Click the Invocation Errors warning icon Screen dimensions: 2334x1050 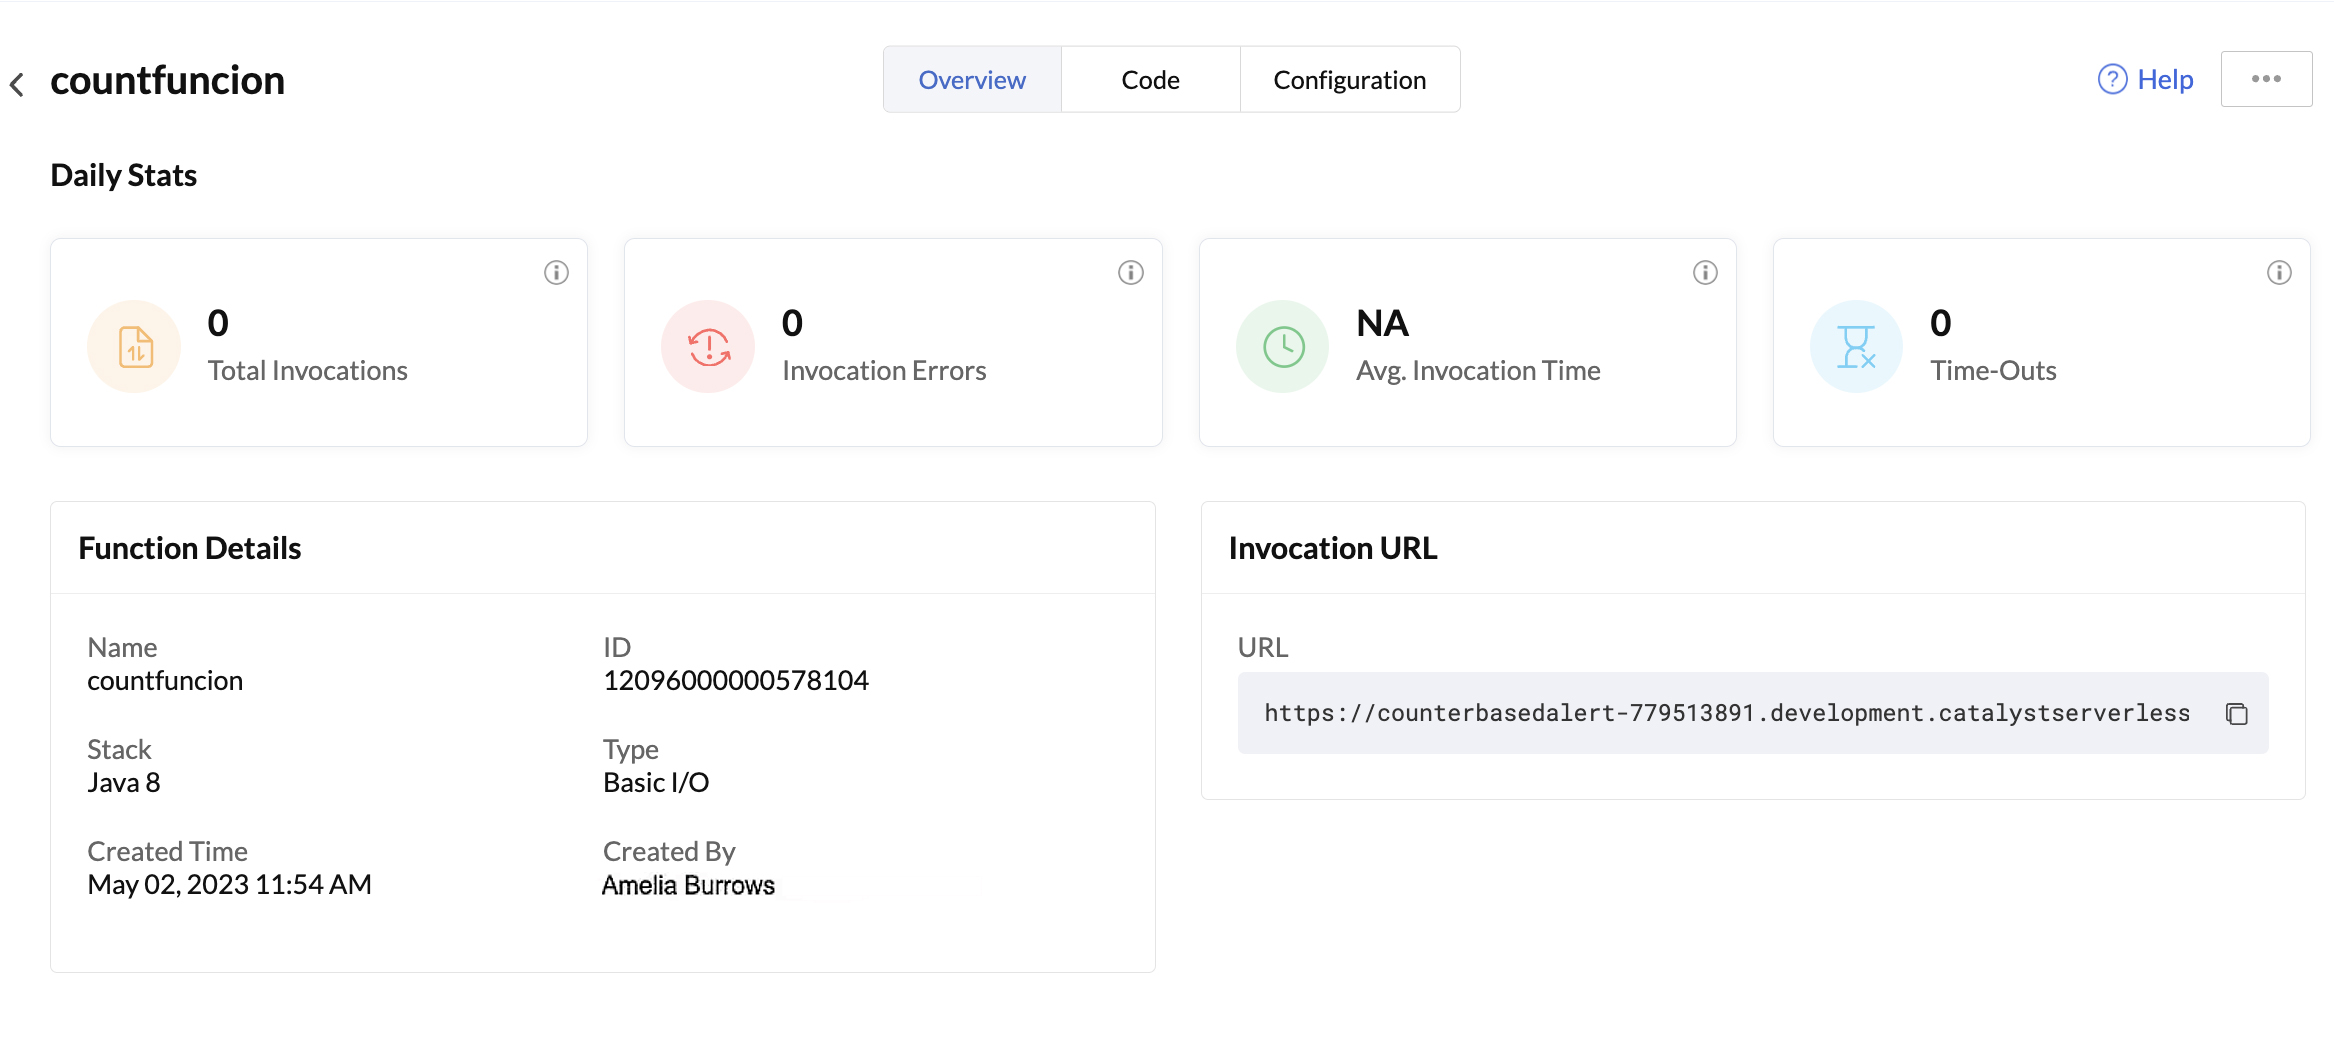click(x=708, y=347)
